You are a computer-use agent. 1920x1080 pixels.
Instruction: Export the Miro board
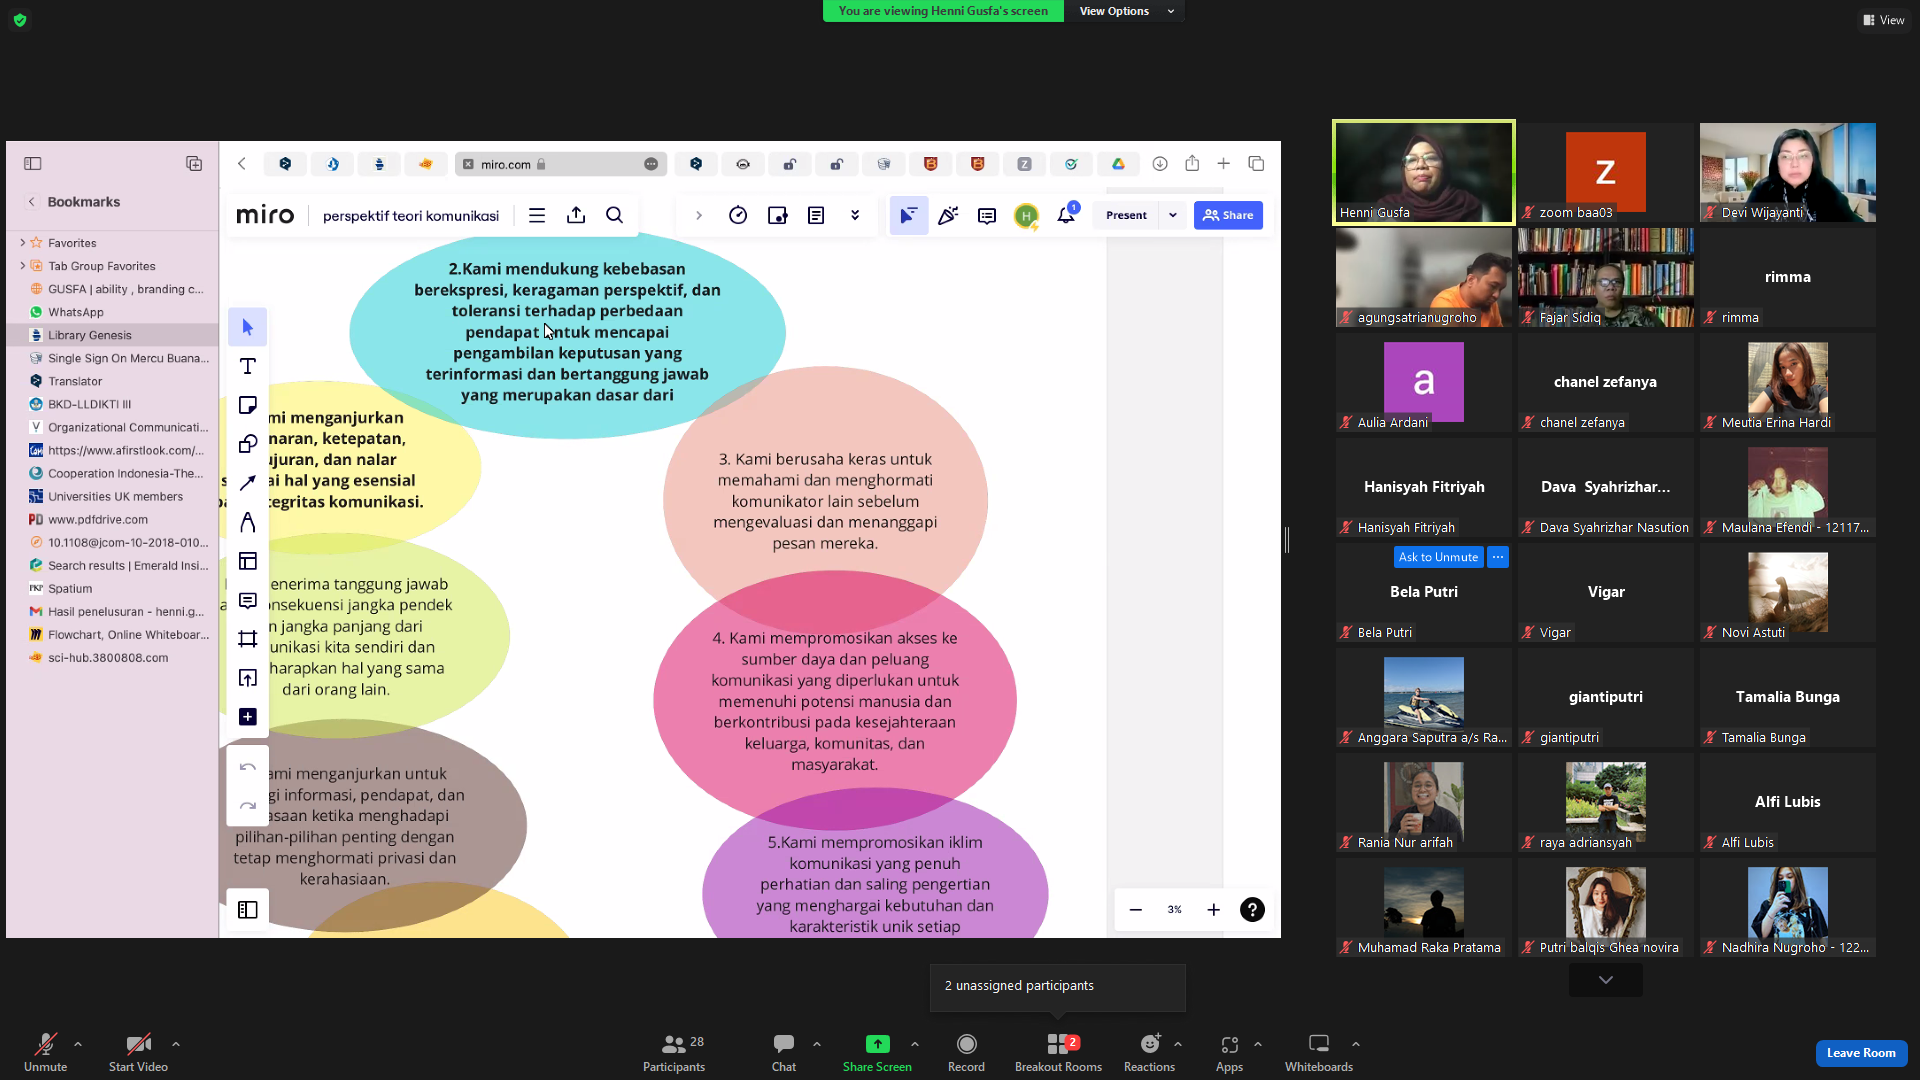click(576, 215)
